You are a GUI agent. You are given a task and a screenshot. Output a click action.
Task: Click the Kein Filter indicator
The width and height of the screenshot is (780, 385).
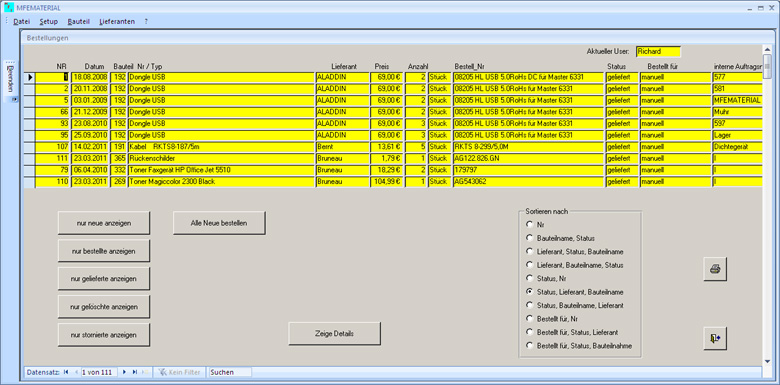click(179, 372)
